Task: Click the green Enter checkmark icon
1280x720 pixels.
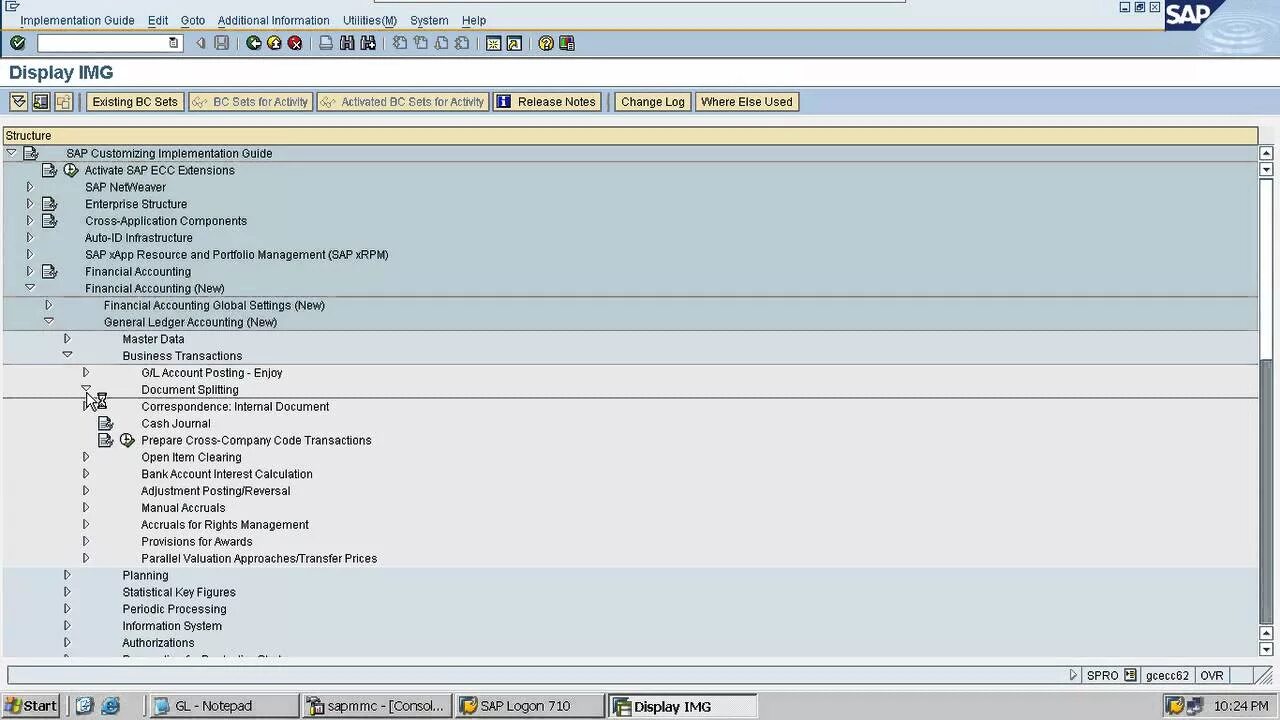Action: [17, 43]
